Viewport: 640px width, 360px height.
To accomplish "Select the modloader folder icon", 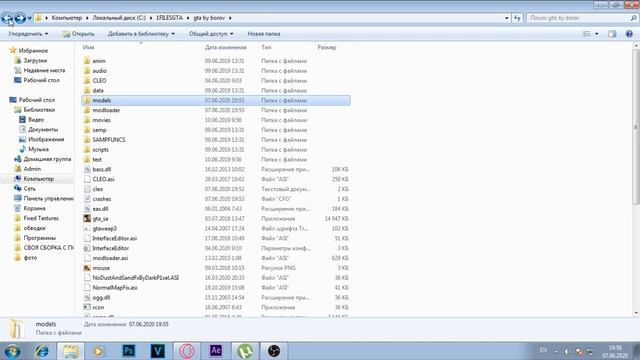I will click(x=87, y=110).
